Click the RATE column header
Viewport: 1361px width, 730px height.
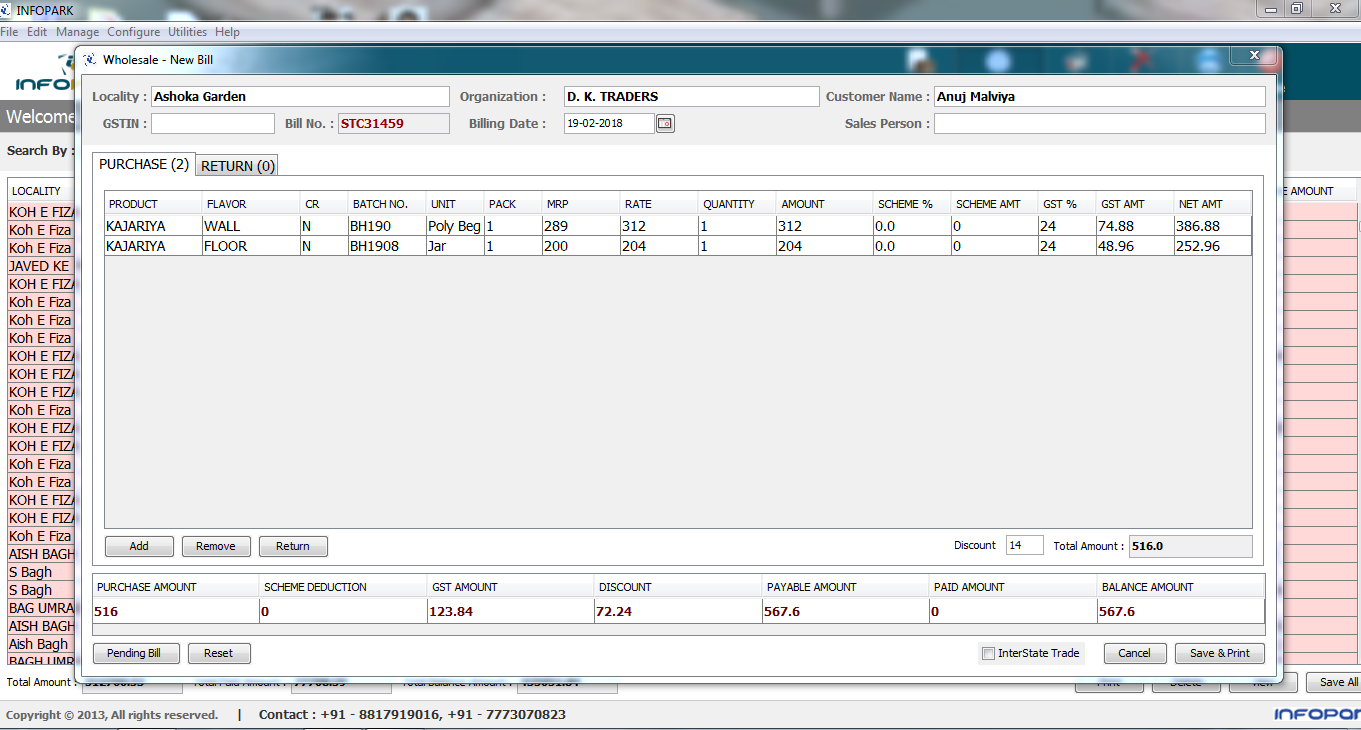click(x=660, y=204)
